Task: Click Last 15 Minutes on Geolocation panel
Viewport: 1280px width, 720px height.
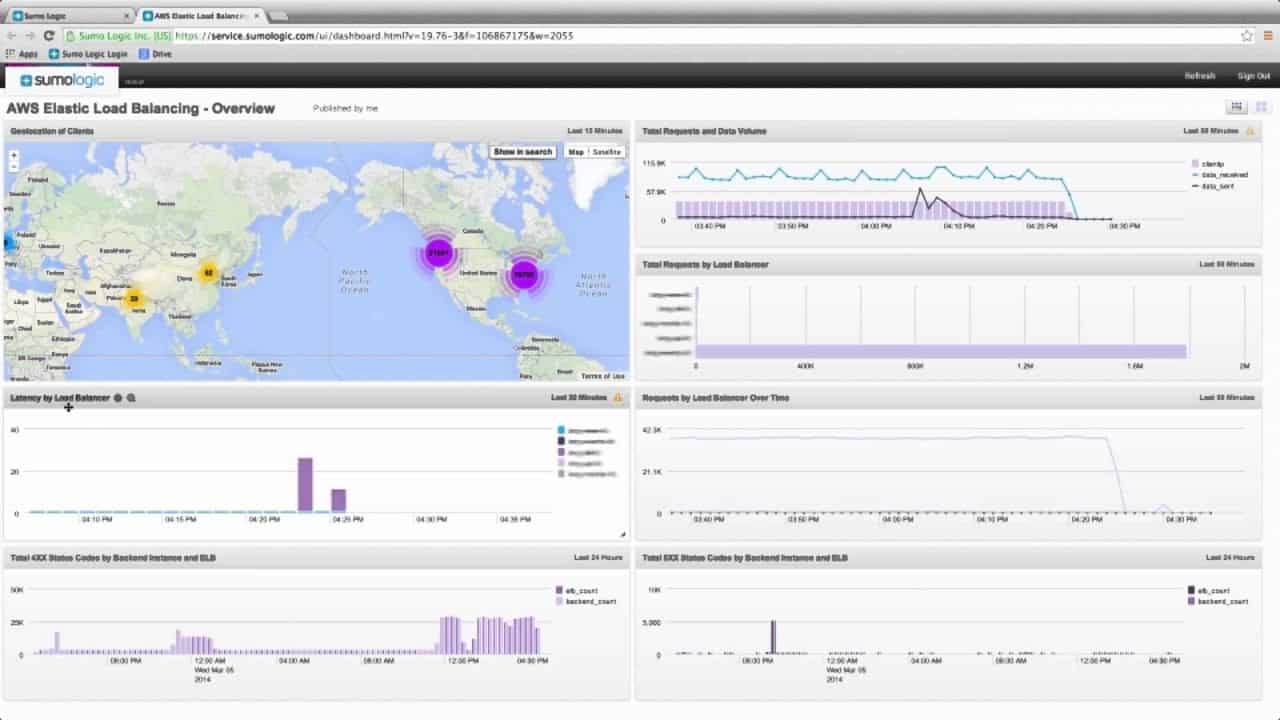Action: (595, 131)
